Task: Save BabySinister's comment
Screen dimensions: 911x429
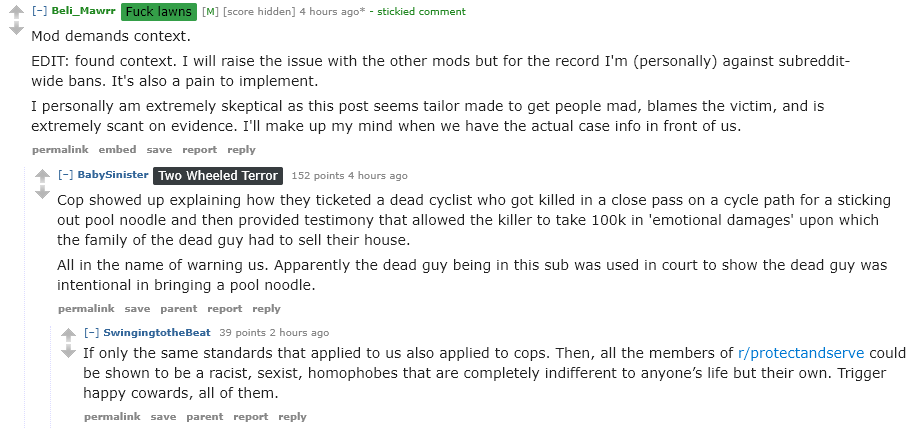Action: (x=138, y=309)
